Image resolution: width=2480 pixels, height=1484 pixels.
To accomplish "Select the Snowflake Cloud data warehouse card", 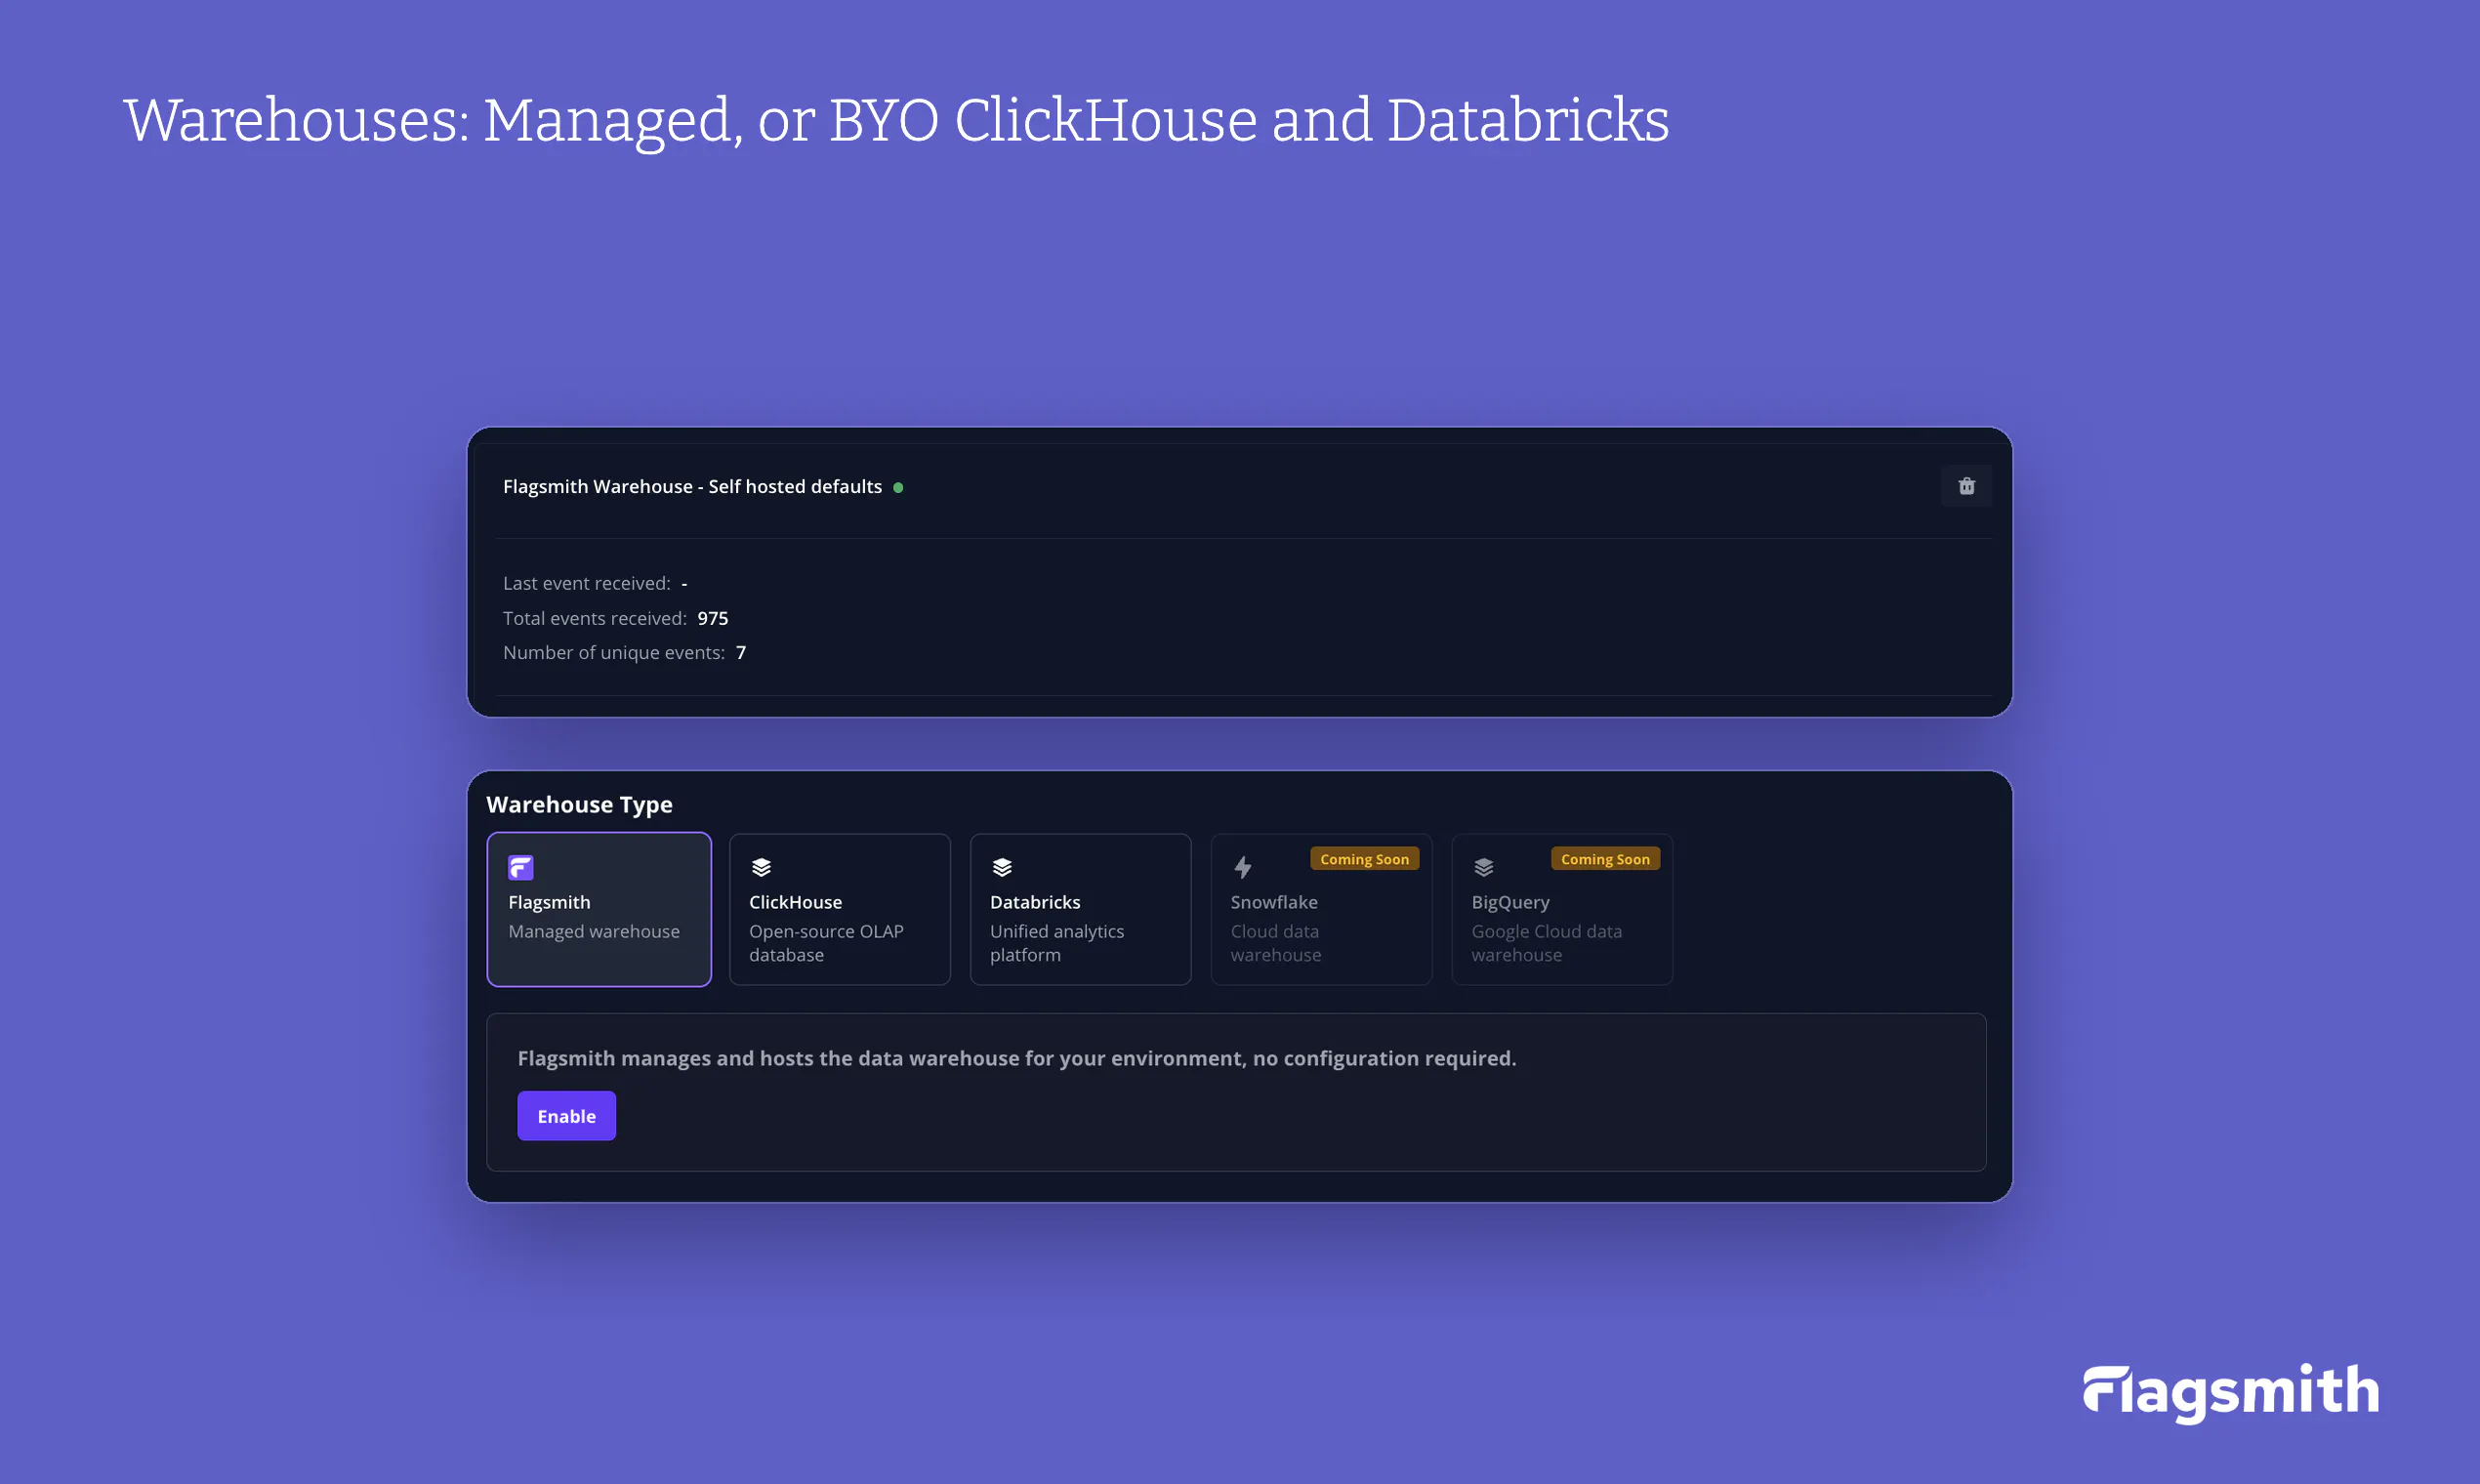I will (x=1321, y=909).
